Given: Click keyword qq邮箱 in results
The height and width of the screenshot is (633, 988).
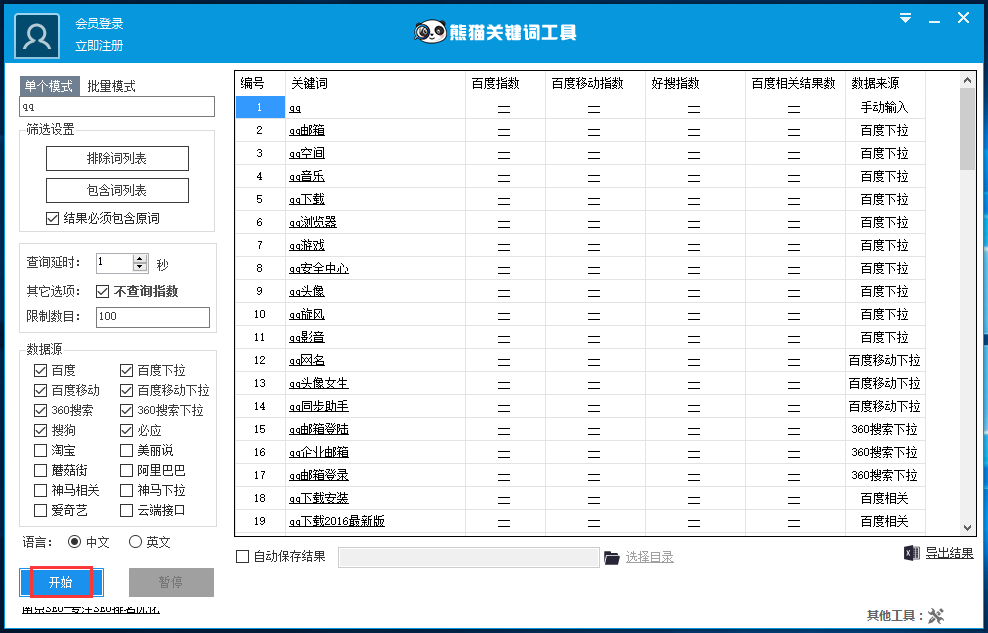Looking at the screenshot, I should (x=307, y=131).
